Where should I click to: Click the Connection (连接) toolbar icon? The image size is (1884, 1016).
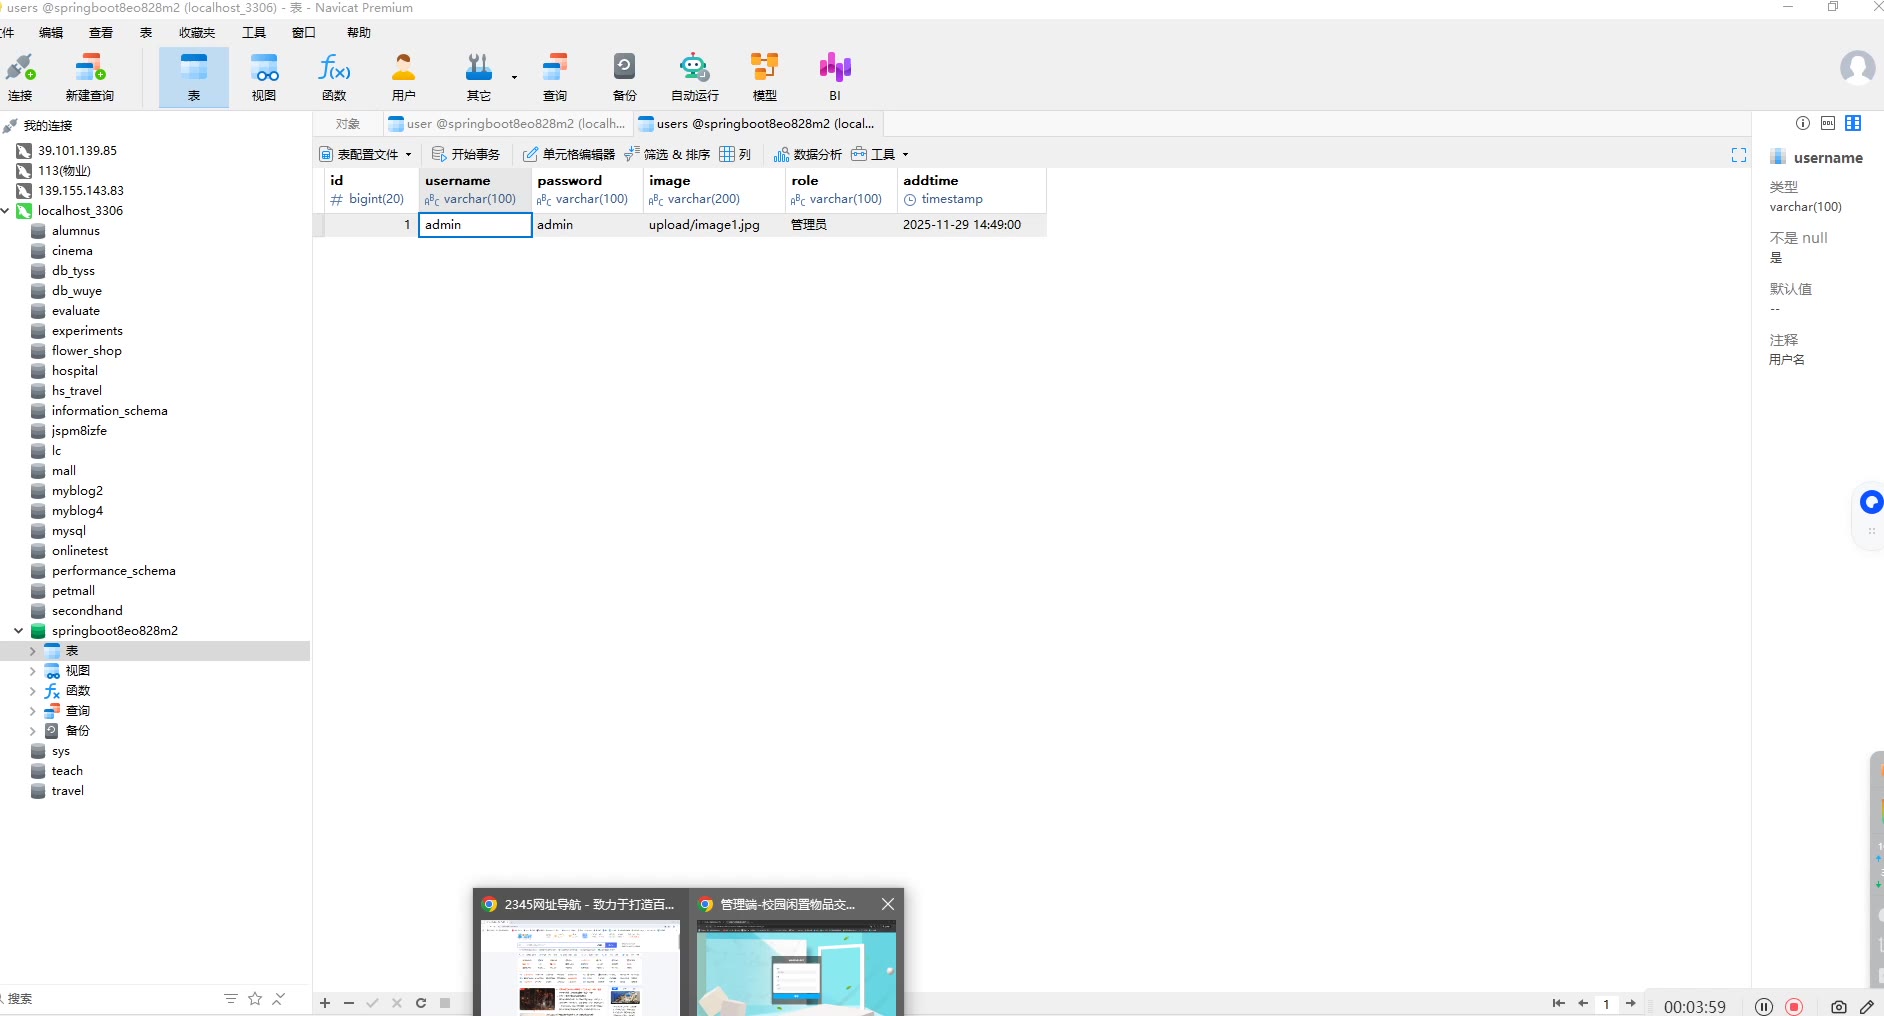tap(20, 77)
